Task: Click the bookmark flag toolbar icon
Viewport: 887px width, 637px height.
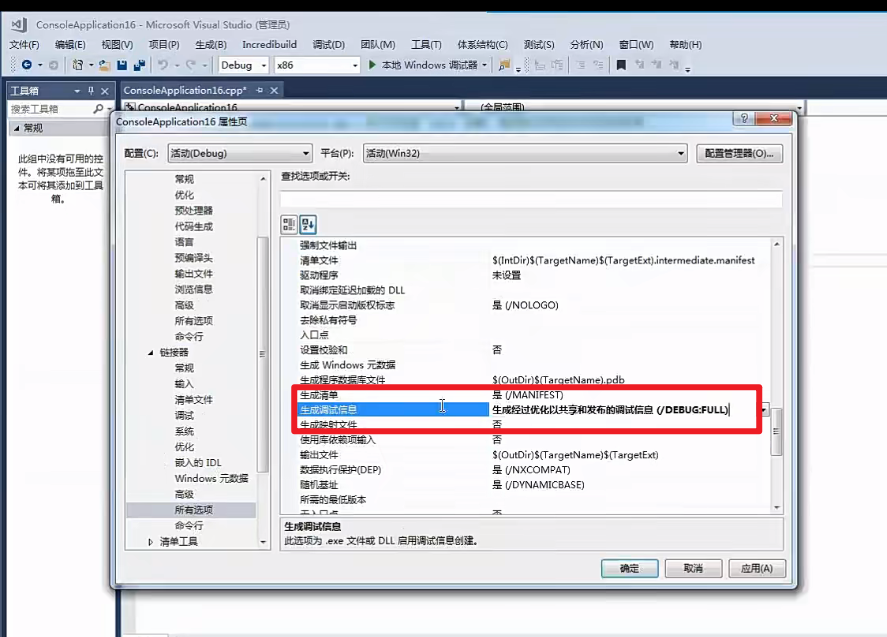Action: point(621,65)
